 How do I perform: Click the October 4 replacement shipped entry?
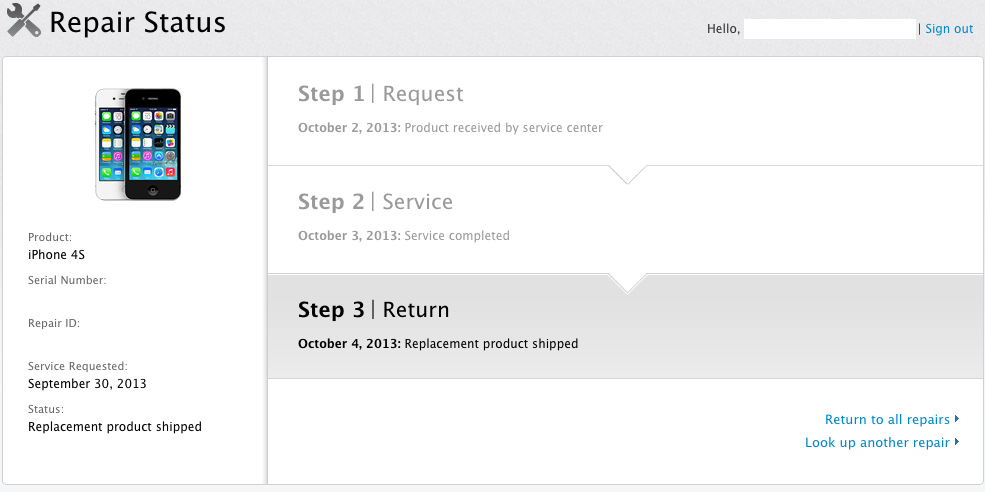coord(438,344)
